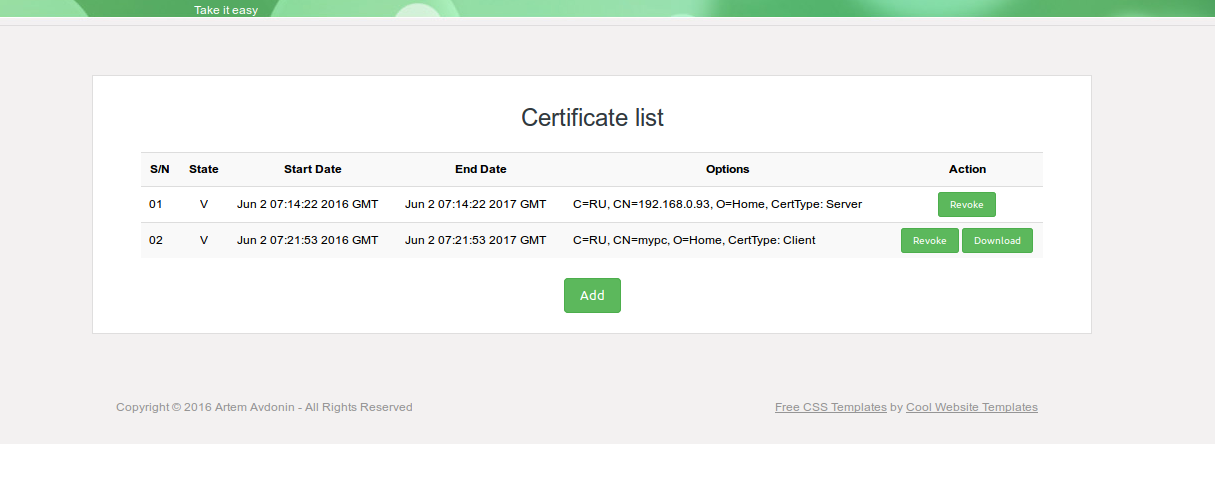The height and width of the screenshot is (488, 1215).
Task: Select end date Jun 2 07:14:22 2017 GMT
Action: [476, 204]
